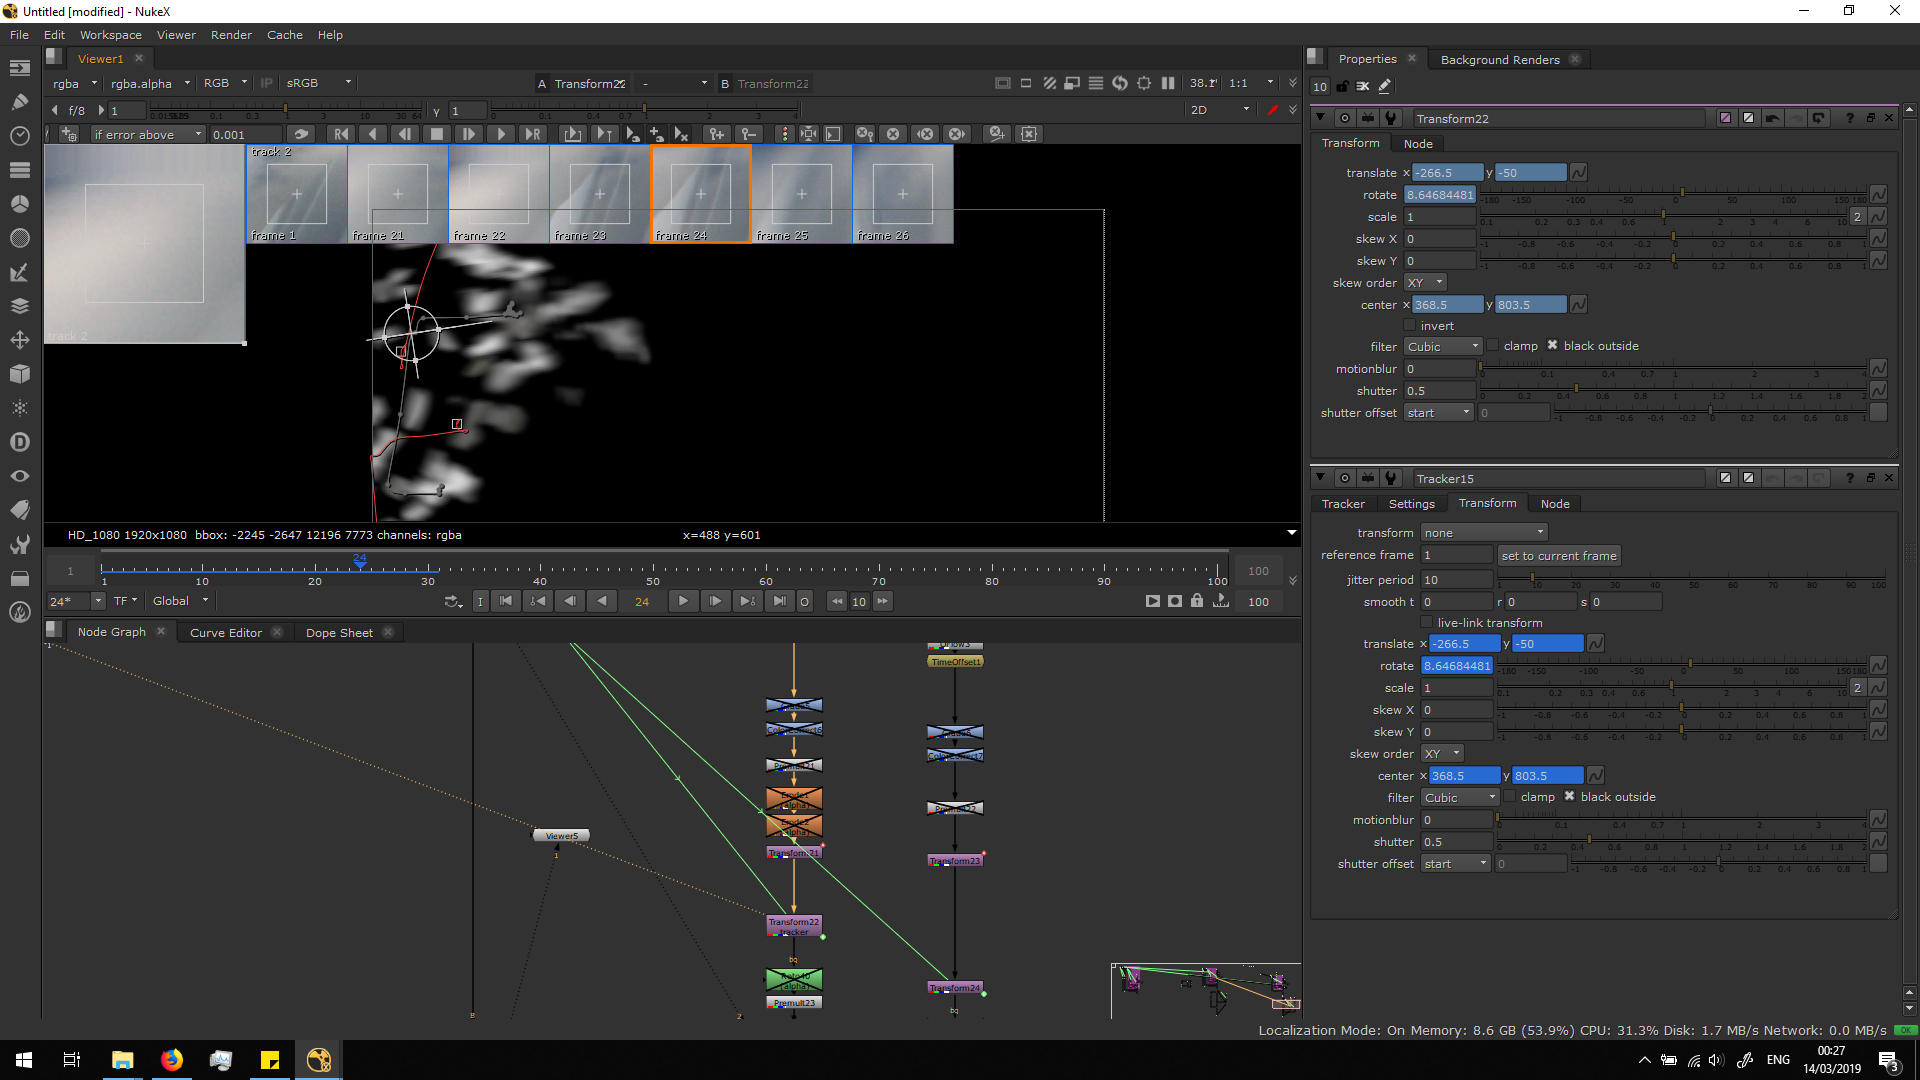
Task: Enable live-link transform in Tracker15
Action: point(1427,623)
